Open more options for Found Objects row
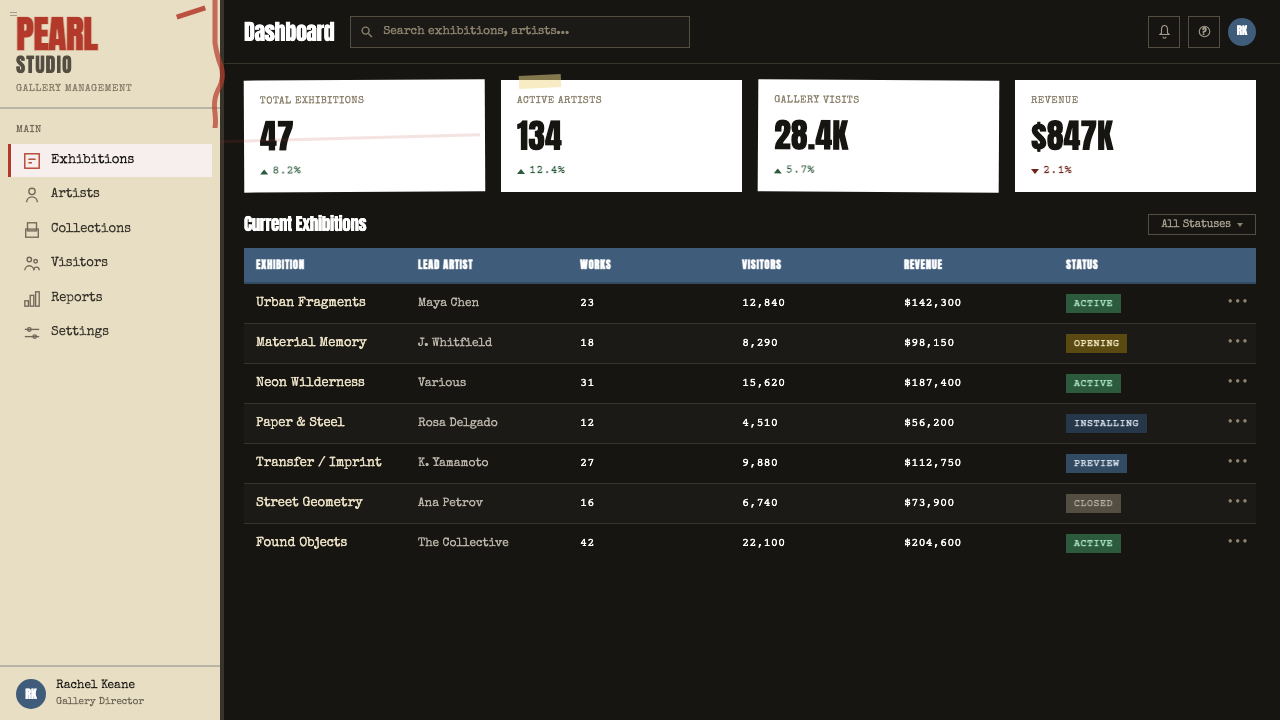1280x720 pixels. pos(1238,541)
